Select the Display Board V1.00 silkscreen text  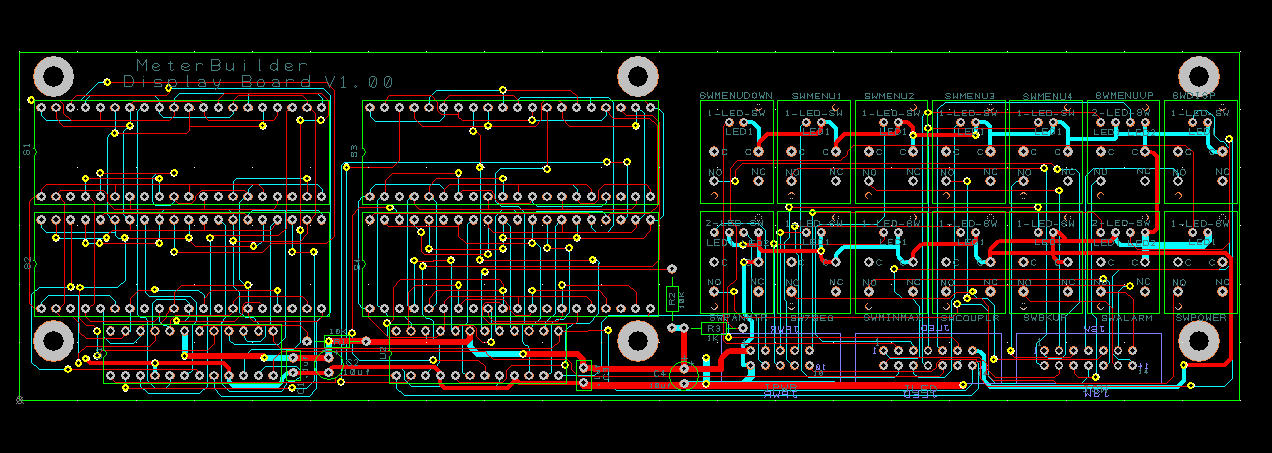[258, 82]
